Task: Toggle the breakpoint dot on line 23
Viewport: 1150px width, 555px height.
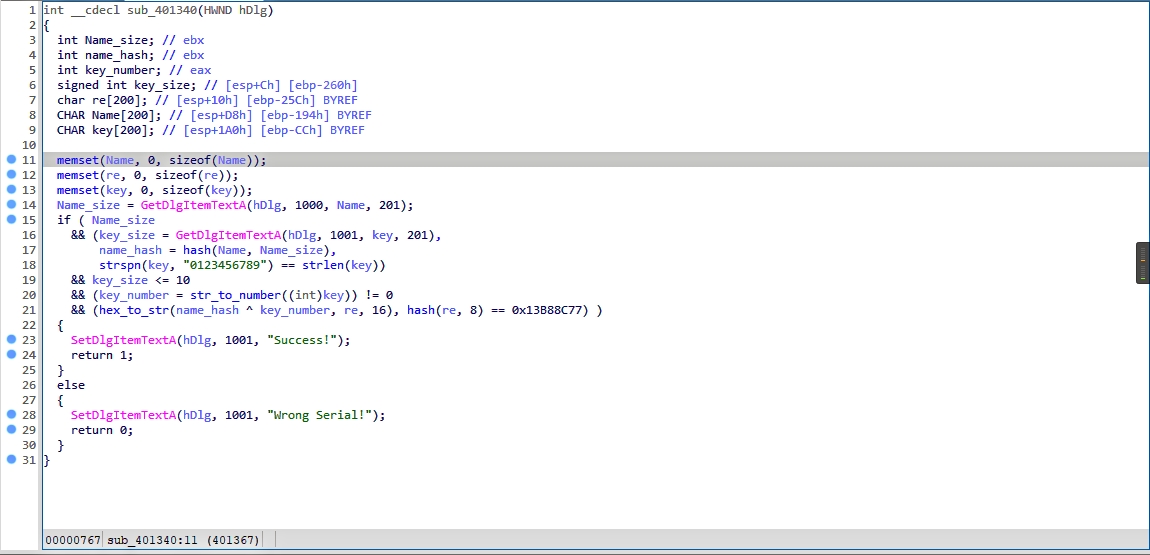Action: (11, 339)
